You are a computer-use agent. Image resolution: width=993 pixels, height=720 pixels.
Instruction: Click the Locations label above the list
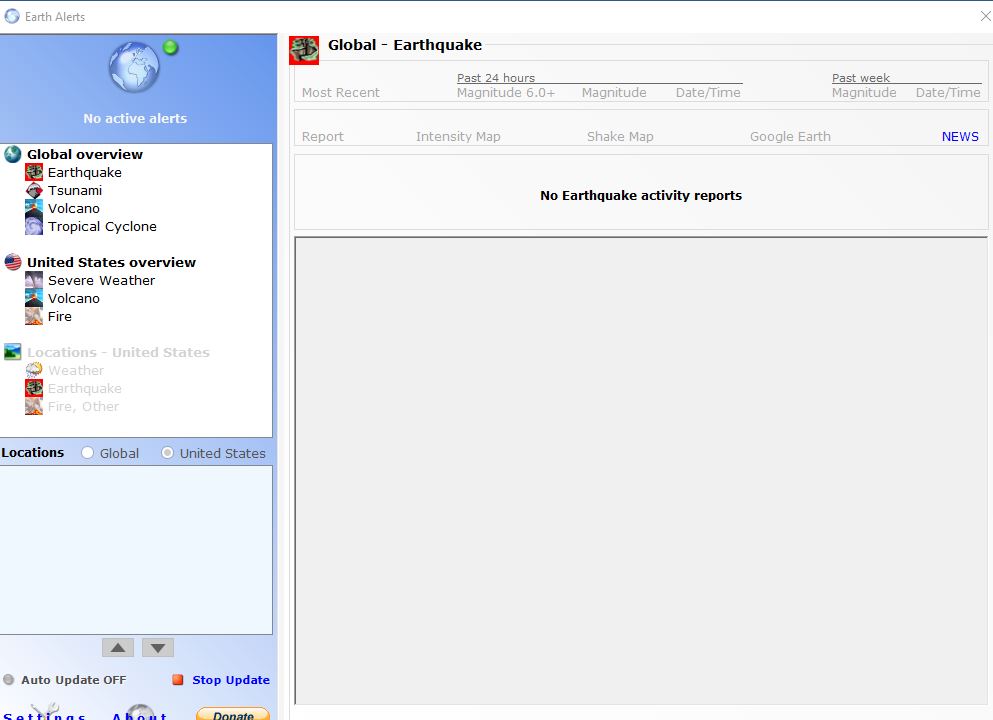tap(32, 453)
